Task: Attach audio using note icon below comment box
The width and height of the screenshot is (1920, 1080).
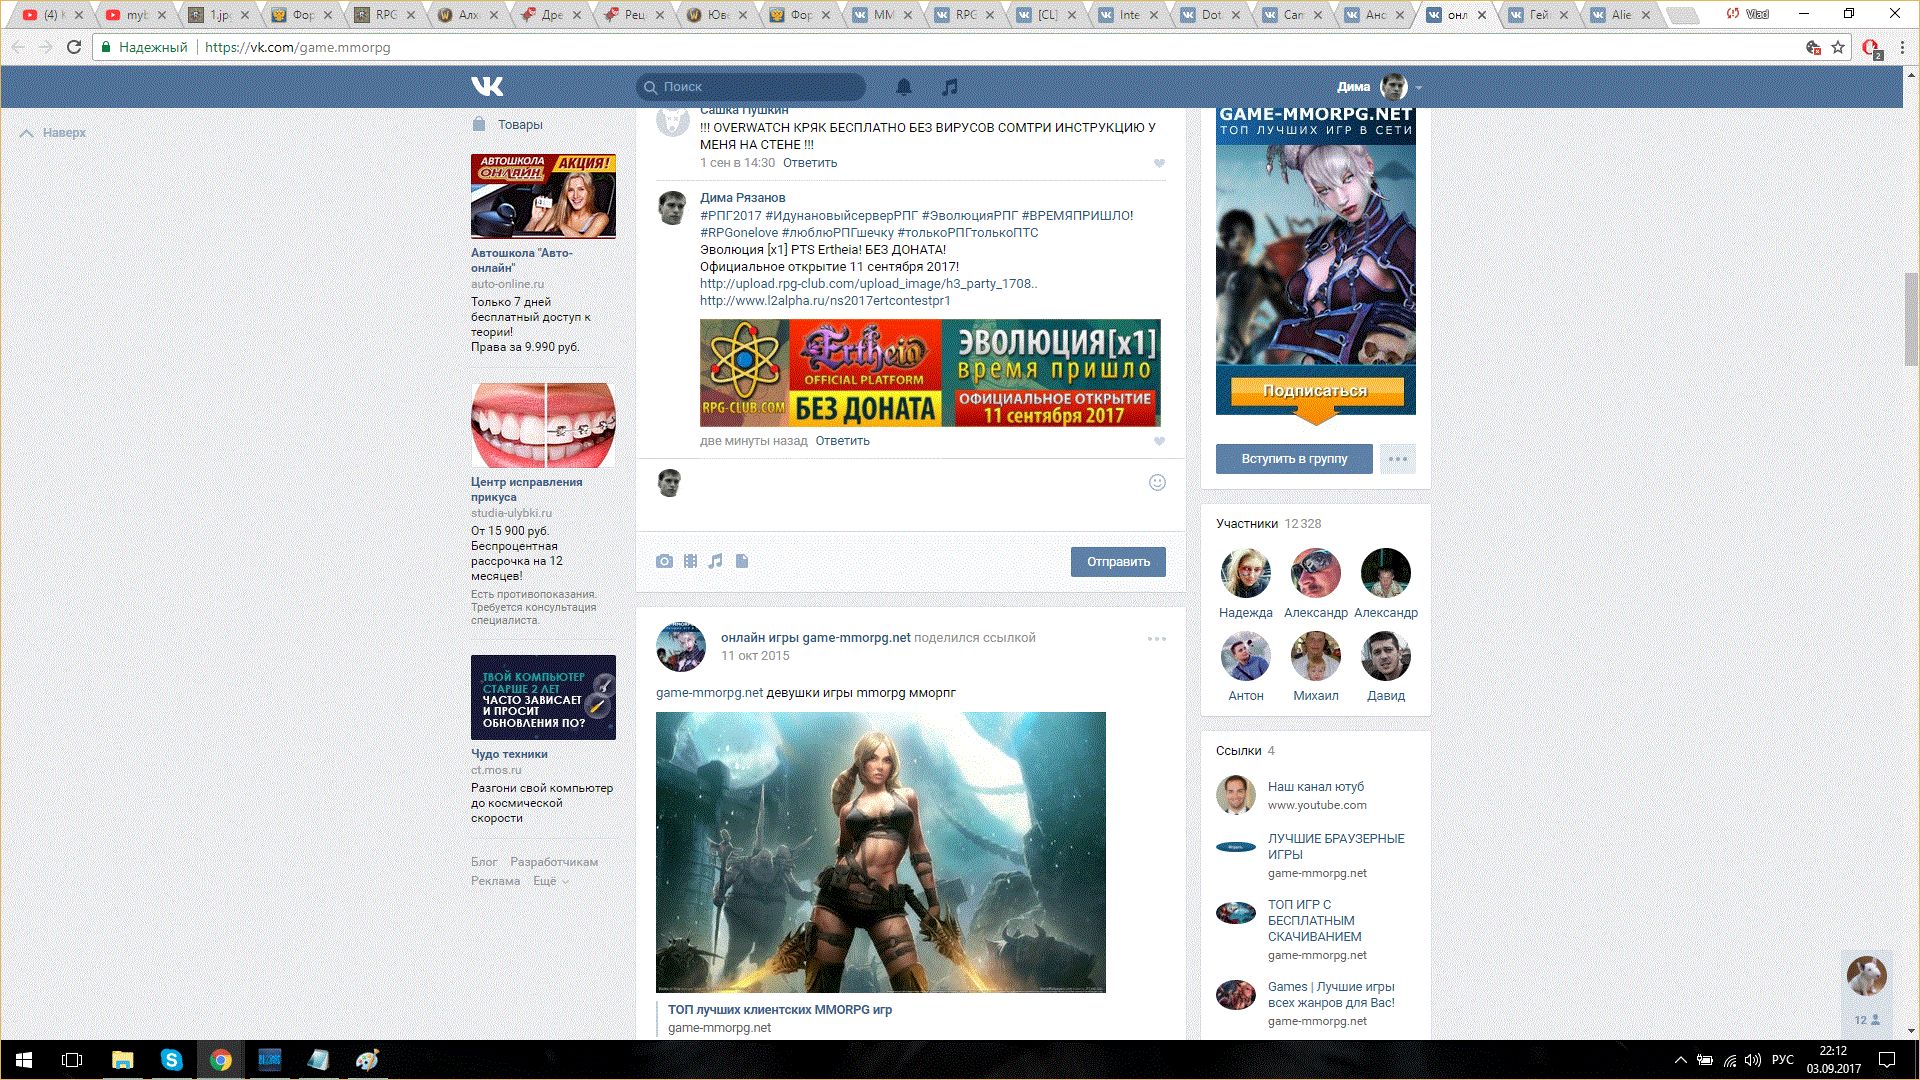Action: click(715, 561)
